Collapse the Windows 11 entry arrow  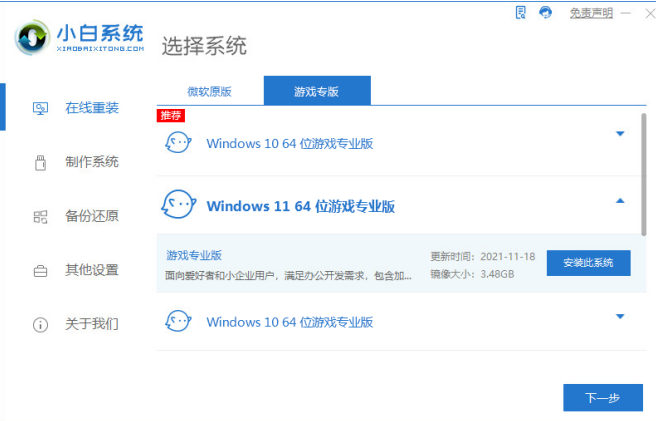[620, 201]
